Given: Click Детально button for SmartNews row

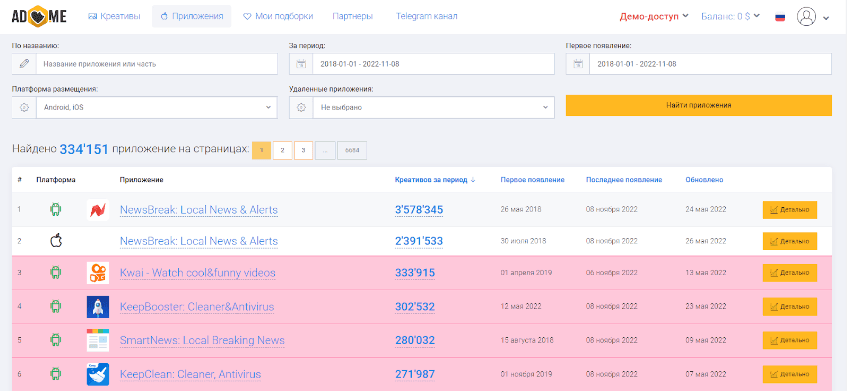Looking at the screenshot, I should [790, 340].
